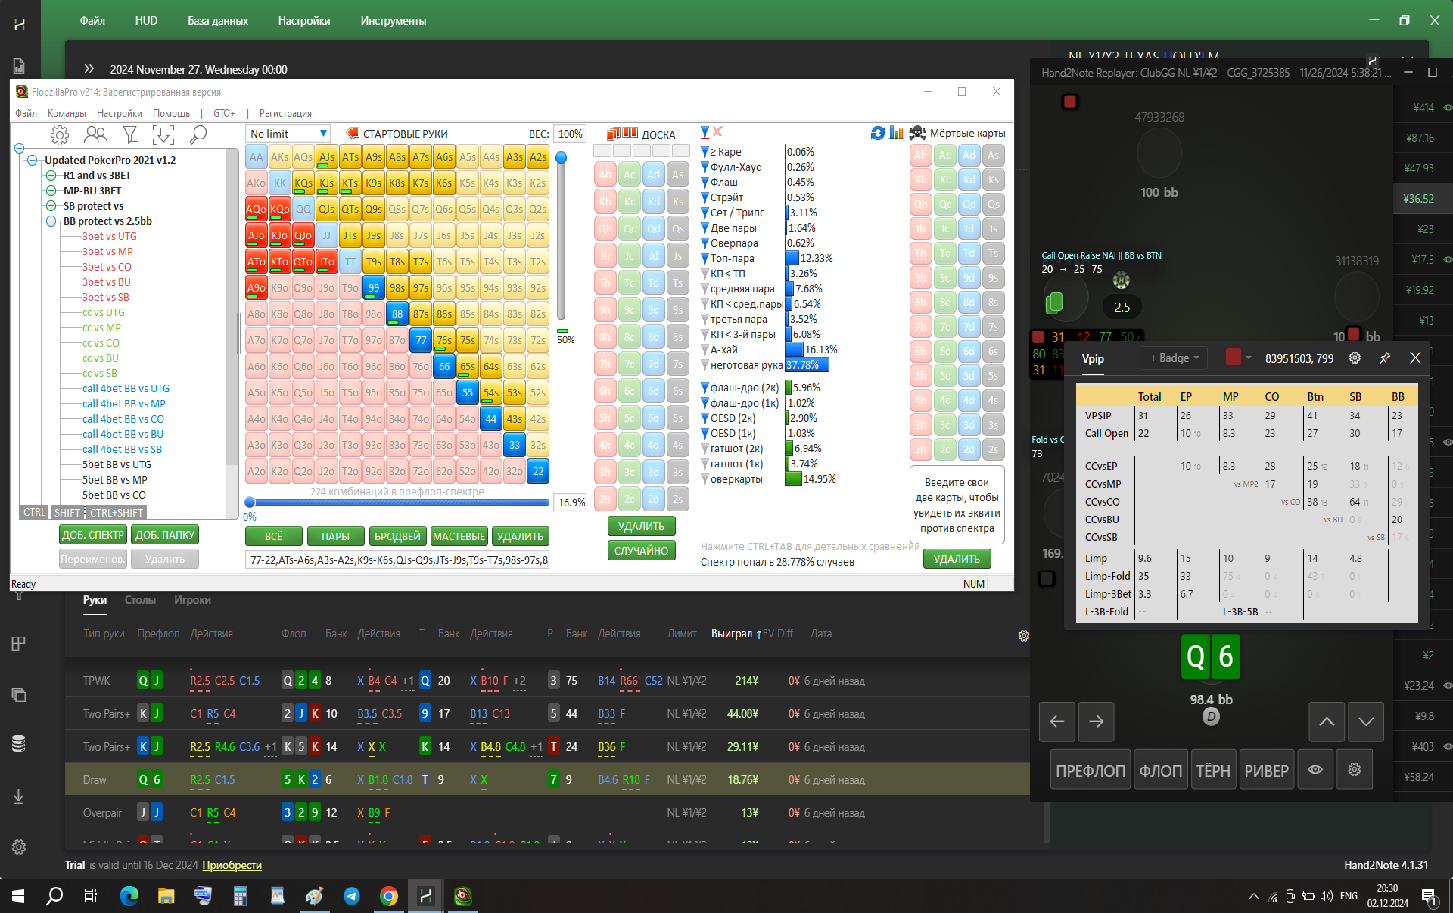Toggle the гатшот (2к) filter funnel
The width and height of the screenshot is (1453, 913).
705,448
